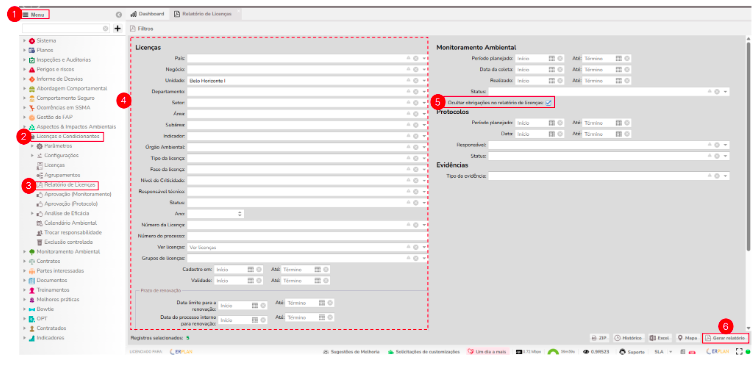The image size is (754, 366).
Task: Open Histórico with the clock icon
Action: point(629,338)
